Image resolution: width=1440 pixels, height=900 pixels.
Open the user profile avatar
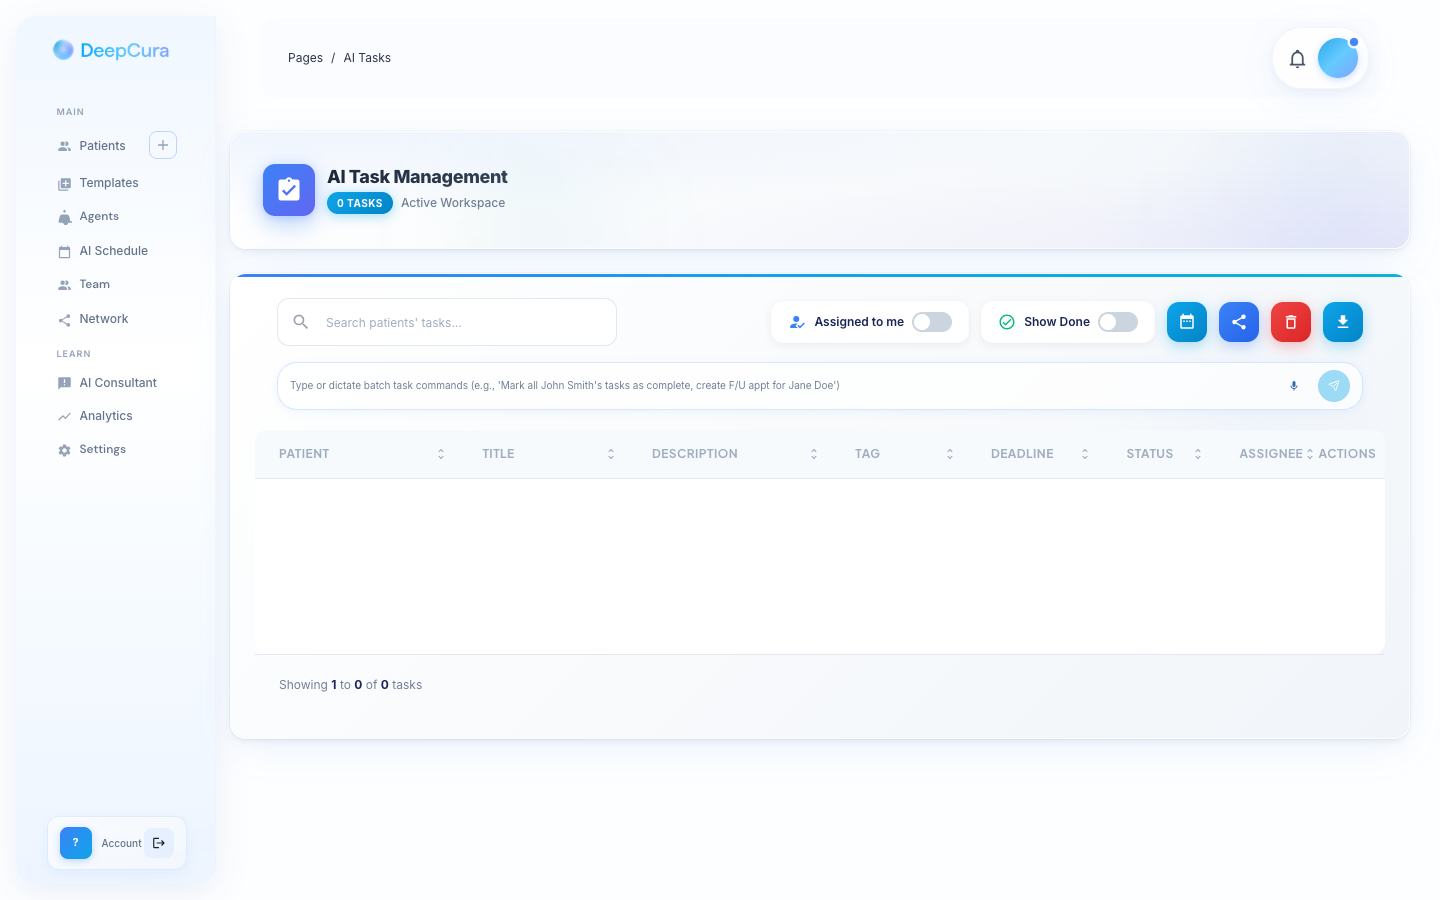point(1338,58)
